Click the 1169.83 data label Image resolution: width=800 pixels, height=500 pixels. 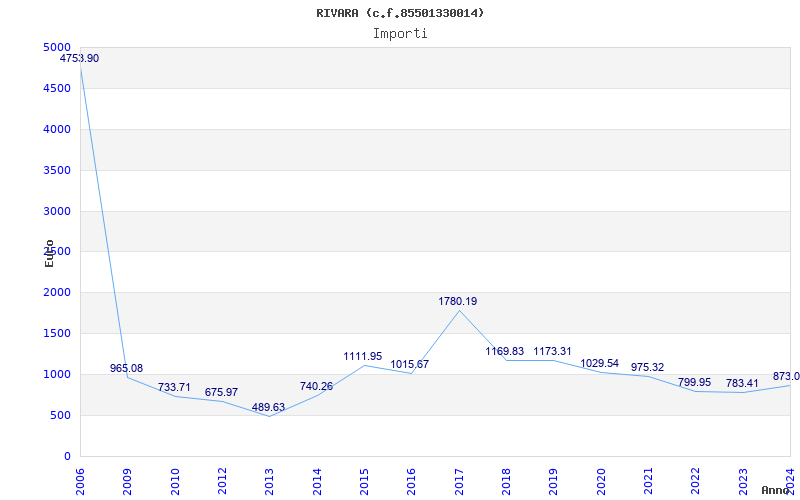coord(505,352)
